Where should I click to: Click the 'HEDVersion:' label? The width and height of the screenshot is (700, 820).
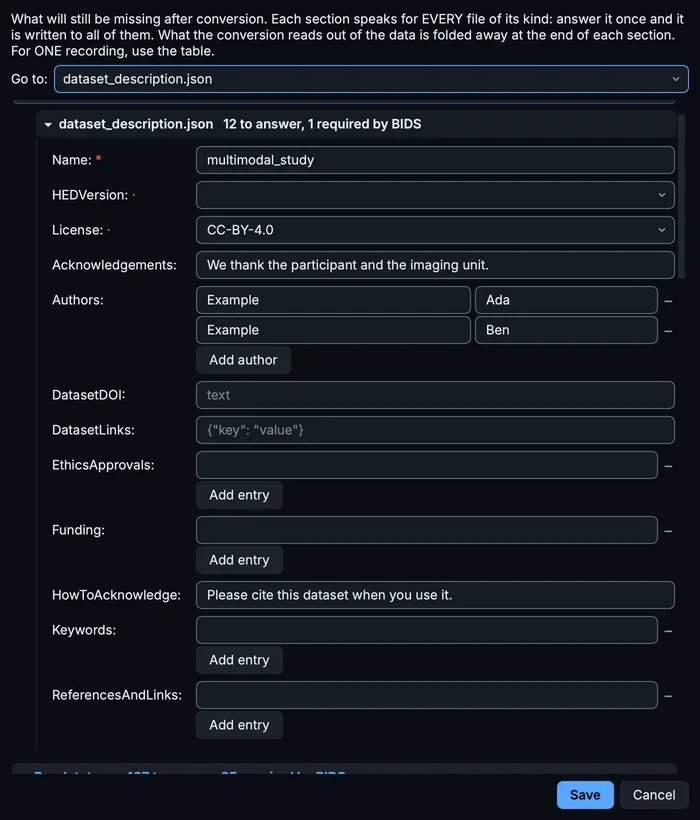(x=90, y=195)
